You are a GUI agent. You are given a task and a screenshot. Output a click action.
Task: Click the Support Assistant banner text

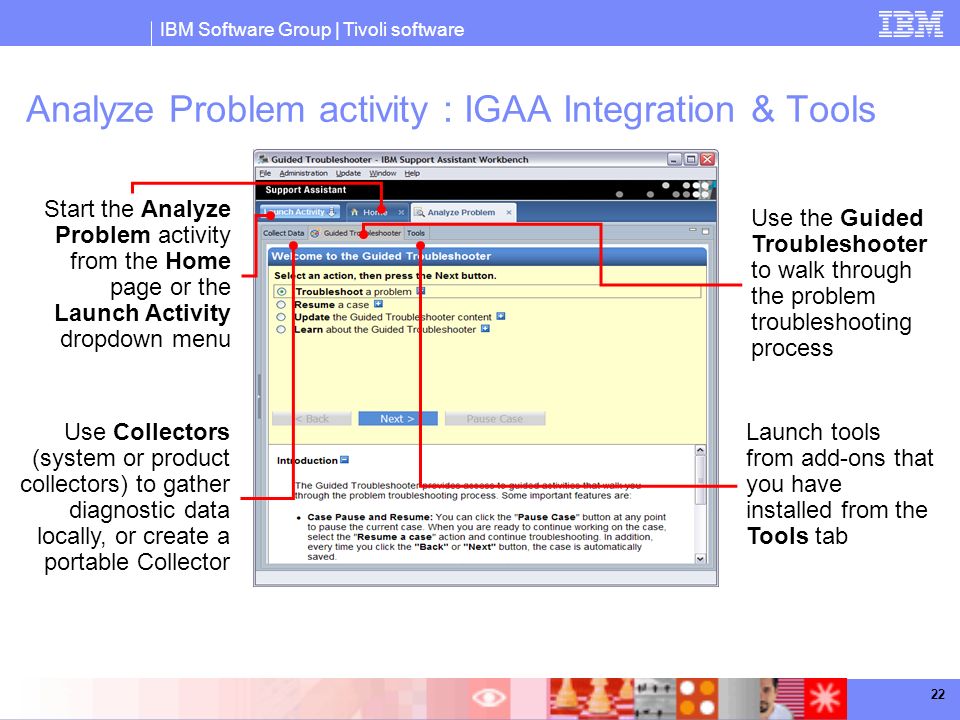(306, 190)
